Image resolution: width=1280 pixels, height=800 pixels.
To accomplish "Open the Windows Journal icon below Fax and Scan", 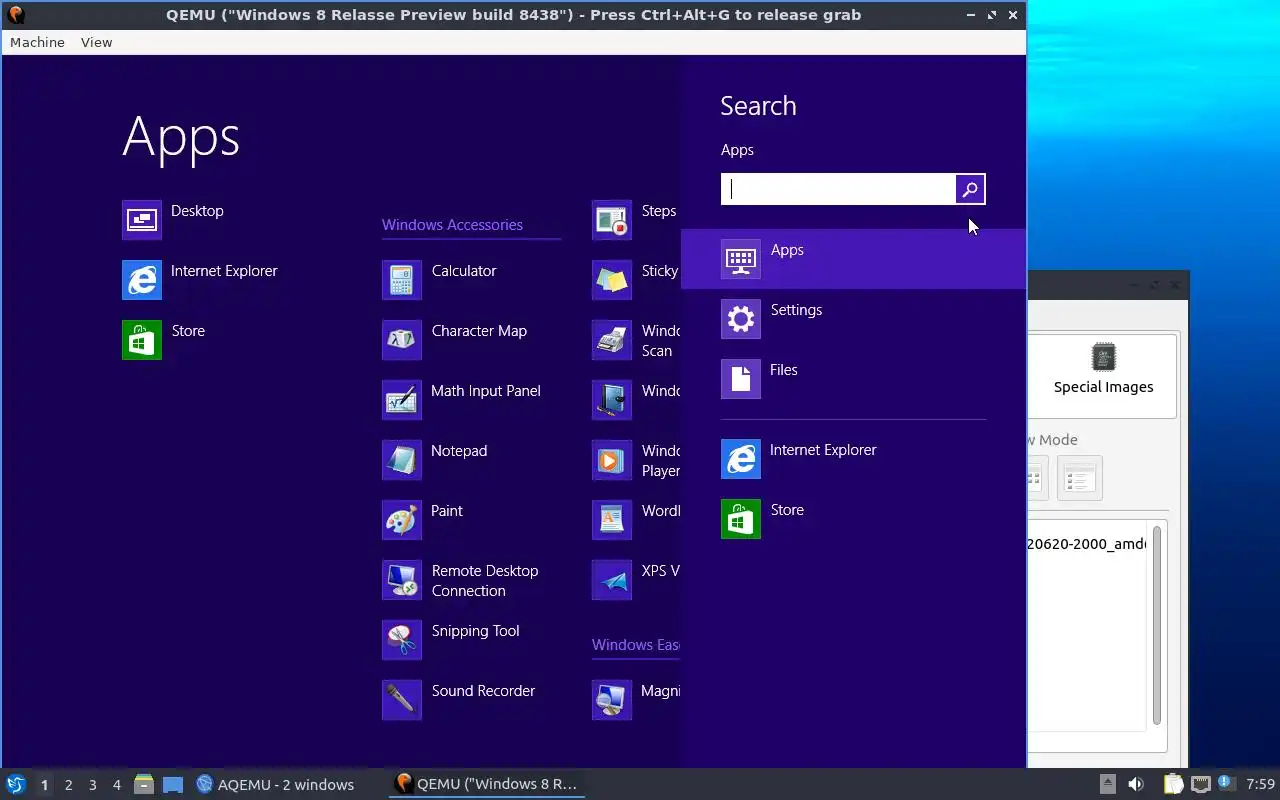I will click(x=612, y=400).
